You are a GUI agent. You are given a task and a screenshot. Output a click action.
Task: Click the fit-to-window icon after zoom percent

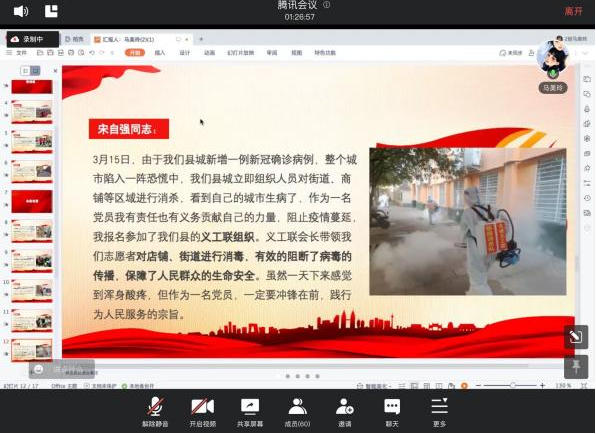click(x=584, y=385)
